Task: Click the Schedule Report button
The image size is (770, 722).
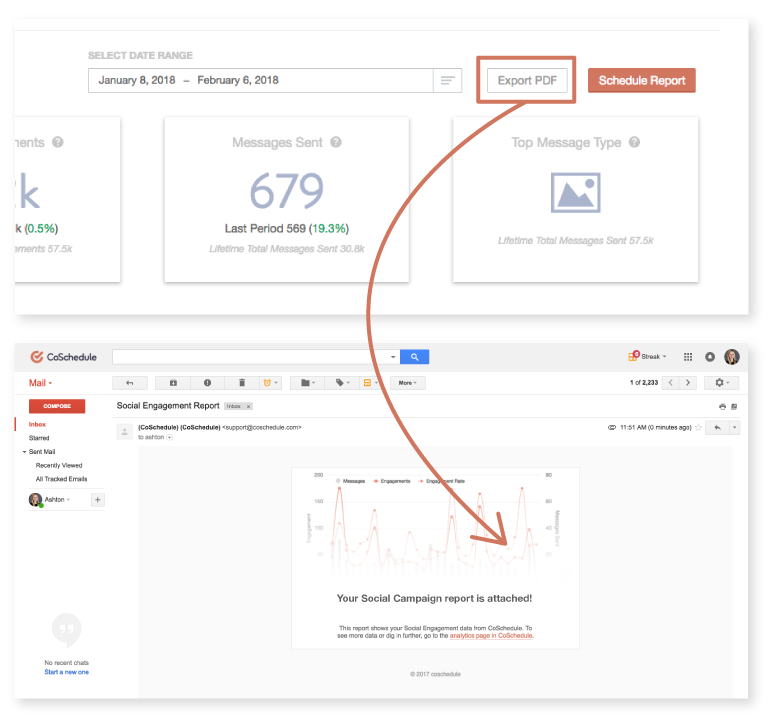Action: [x=641, y=80]
